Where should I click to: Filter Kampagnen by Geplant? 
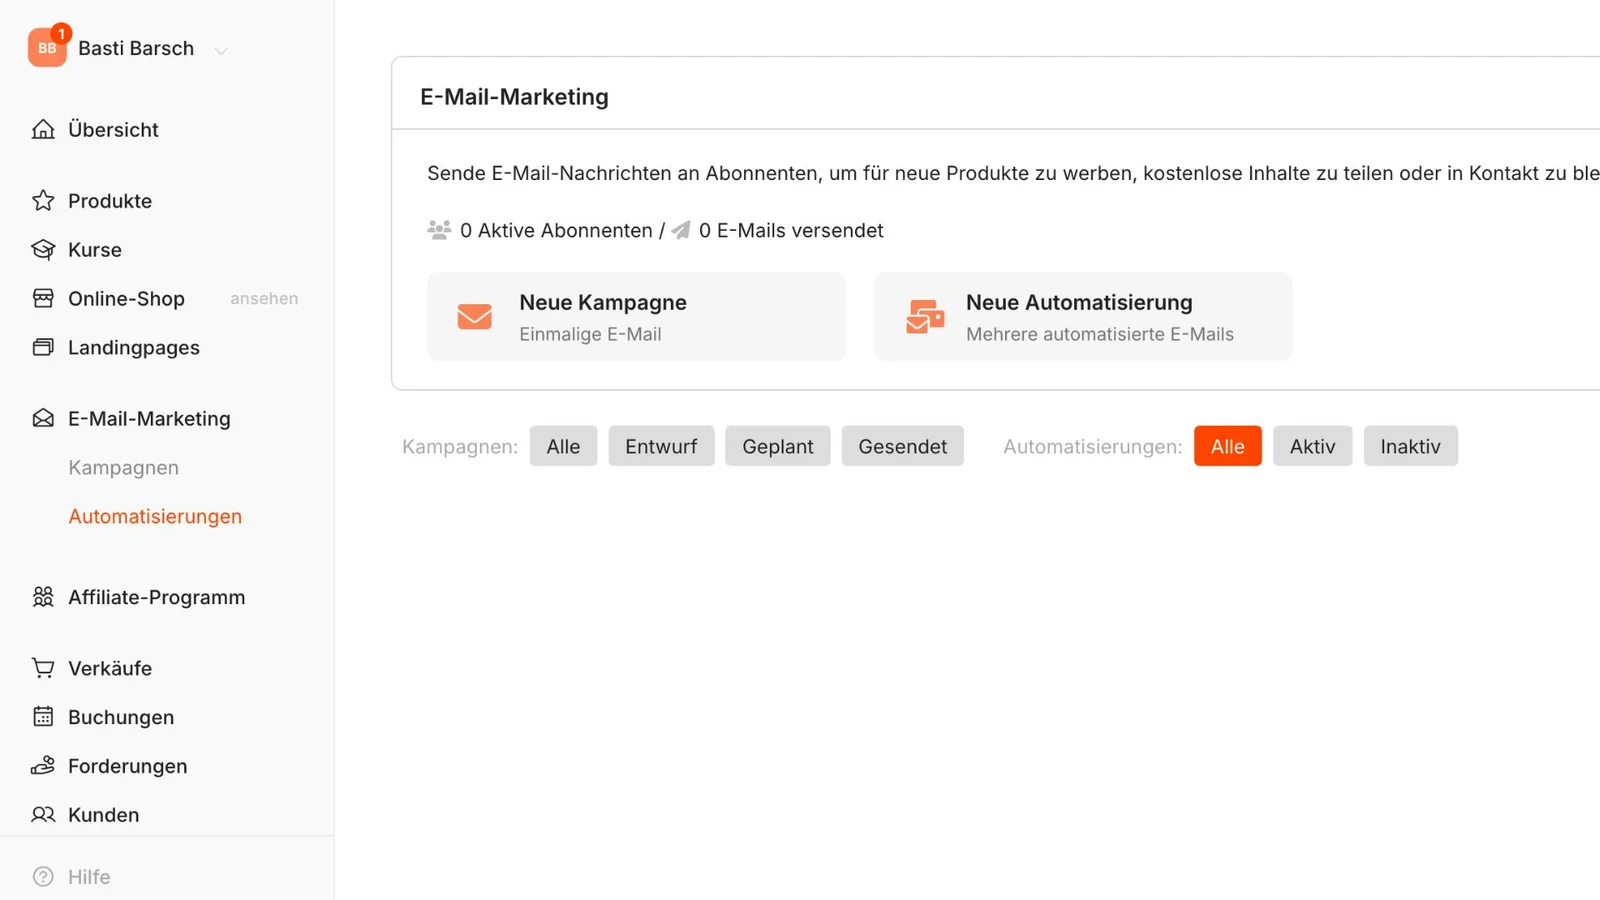tap(777, 446)
